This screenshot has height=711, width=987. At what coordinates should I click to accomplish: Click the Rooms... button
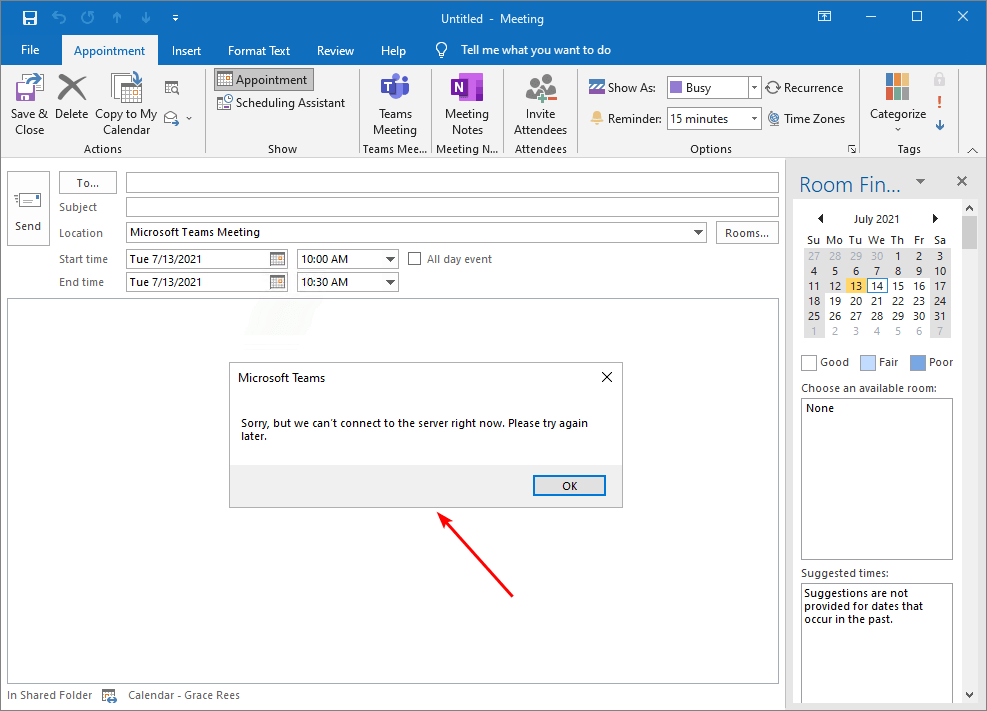pyautogui.click(x=747, y=233)
